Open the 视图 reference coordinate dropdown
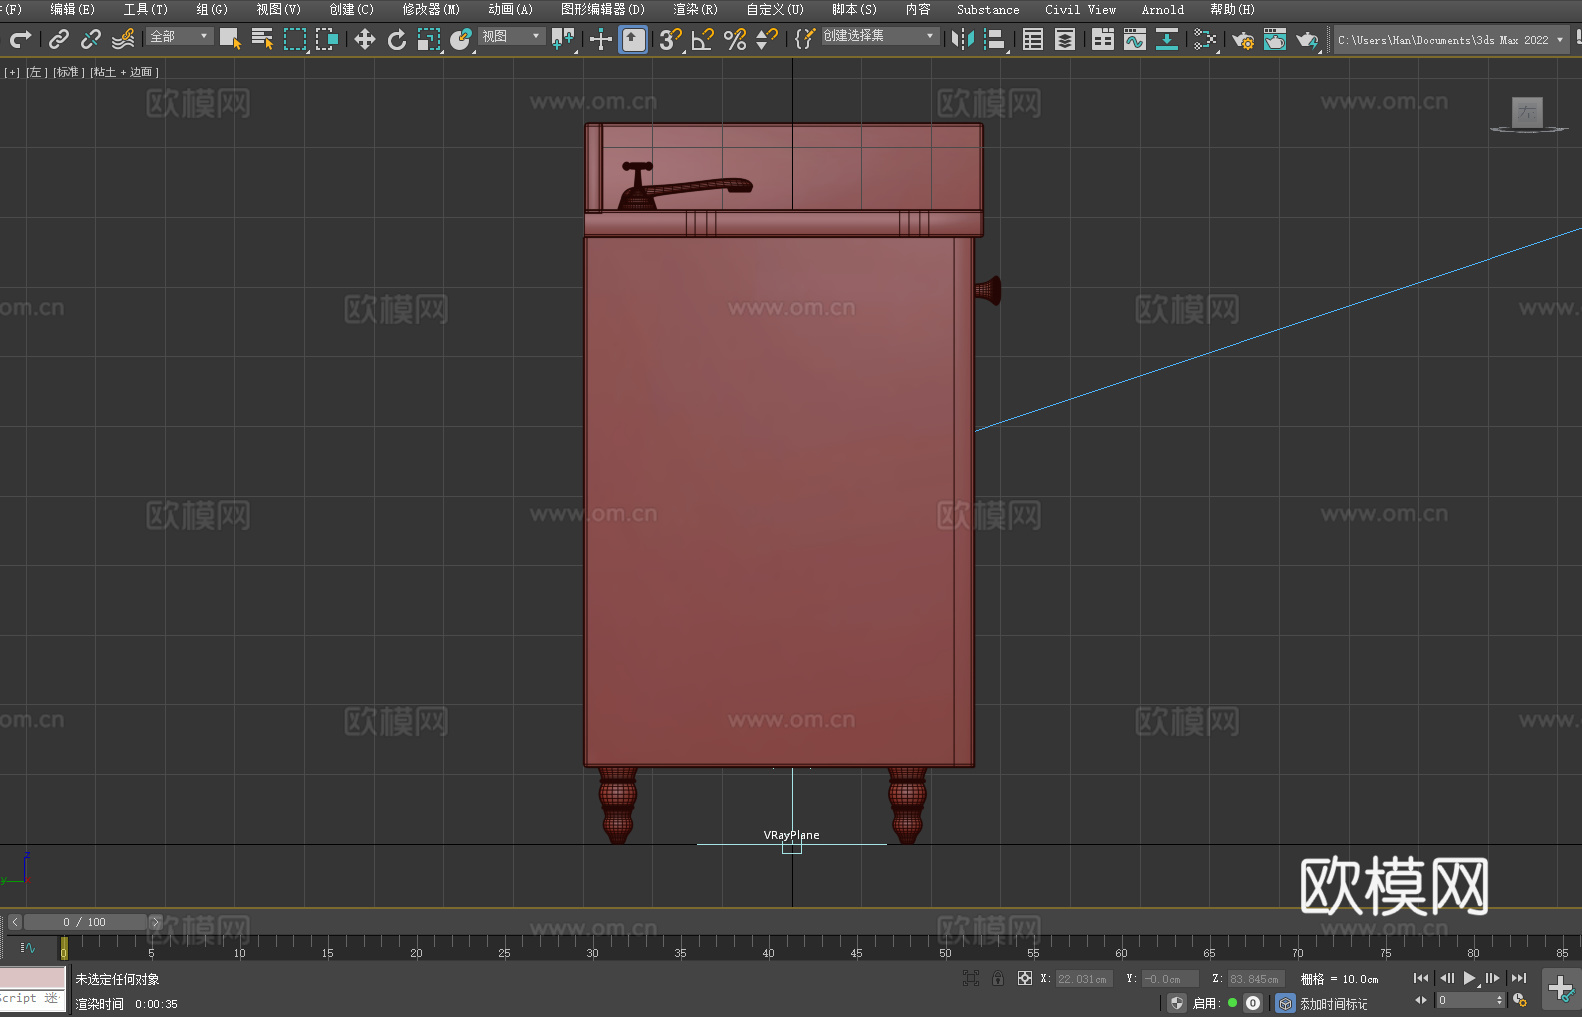The image size is (1582, 1017). pyautogui.click(x=511, y=36)
